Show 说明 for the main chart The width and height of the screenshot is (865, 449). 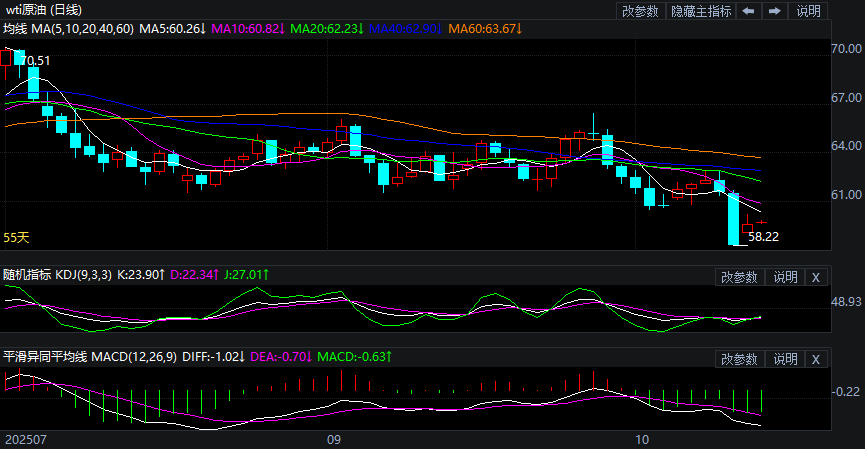coord(808,11)
